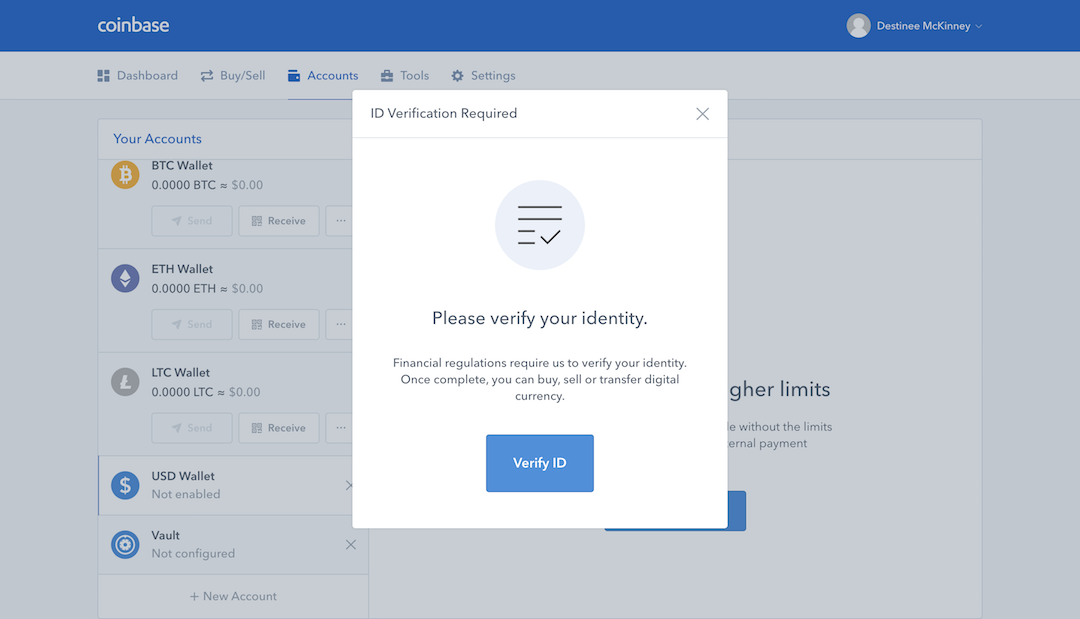Viewport: 1080px width, 619px height.
Task: Open the Buy/Sell tab
Action: pos(233,76)
